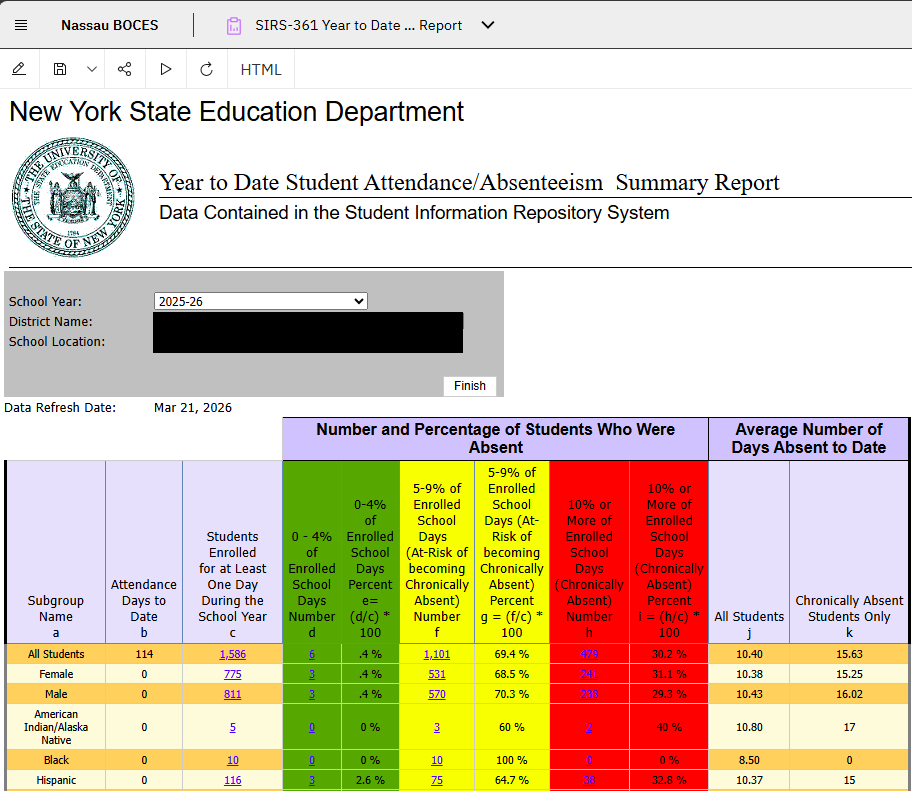
Task: Open All Students chronically absent link 479
Action: (589, 654)
